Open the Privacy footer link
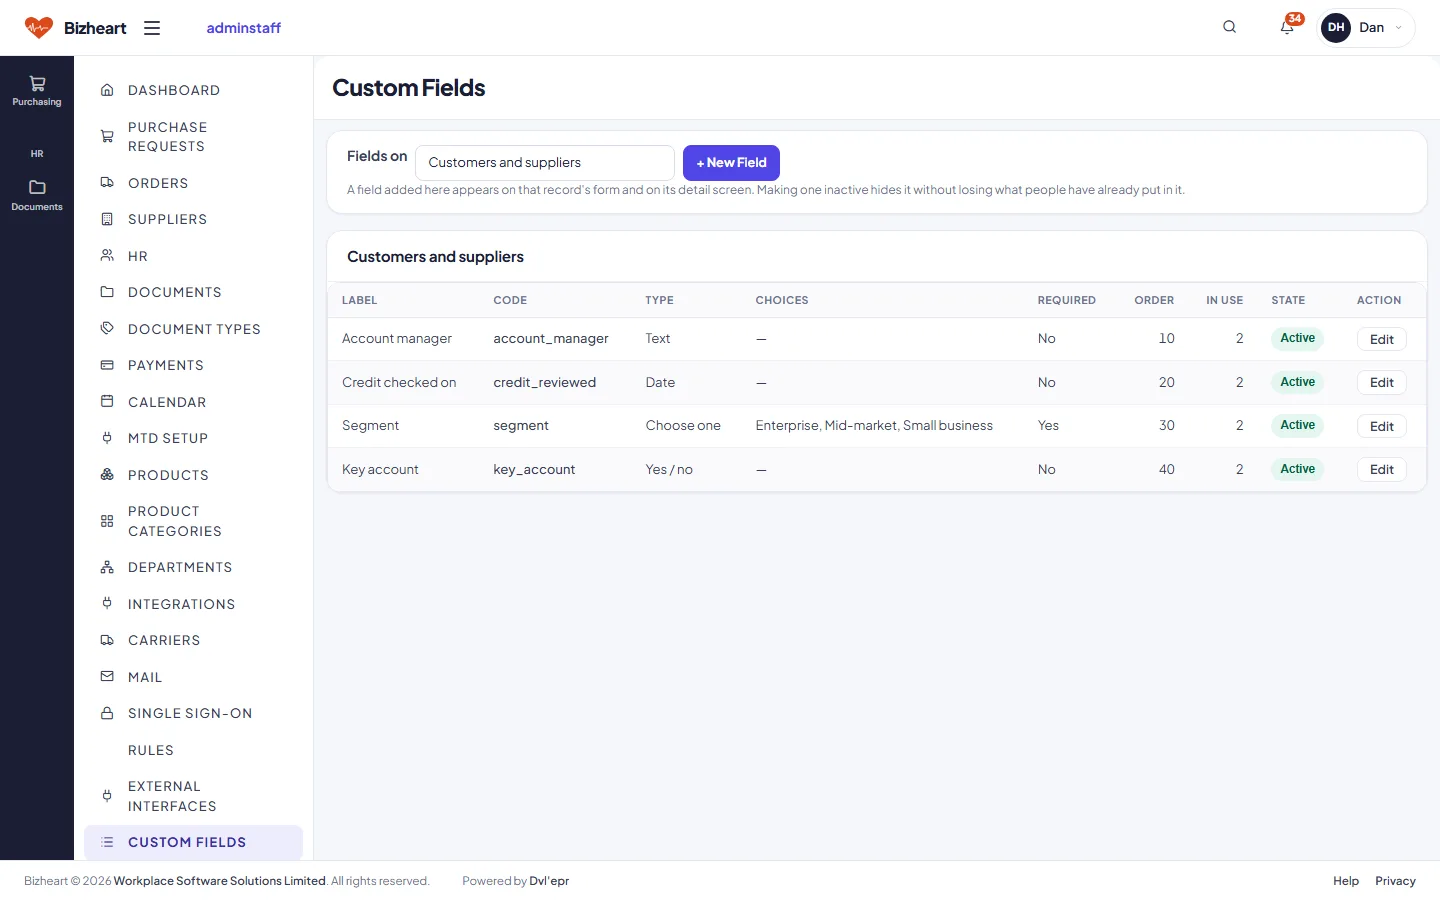Viewport: 1440px width, 900px height. pos(1395,881)
